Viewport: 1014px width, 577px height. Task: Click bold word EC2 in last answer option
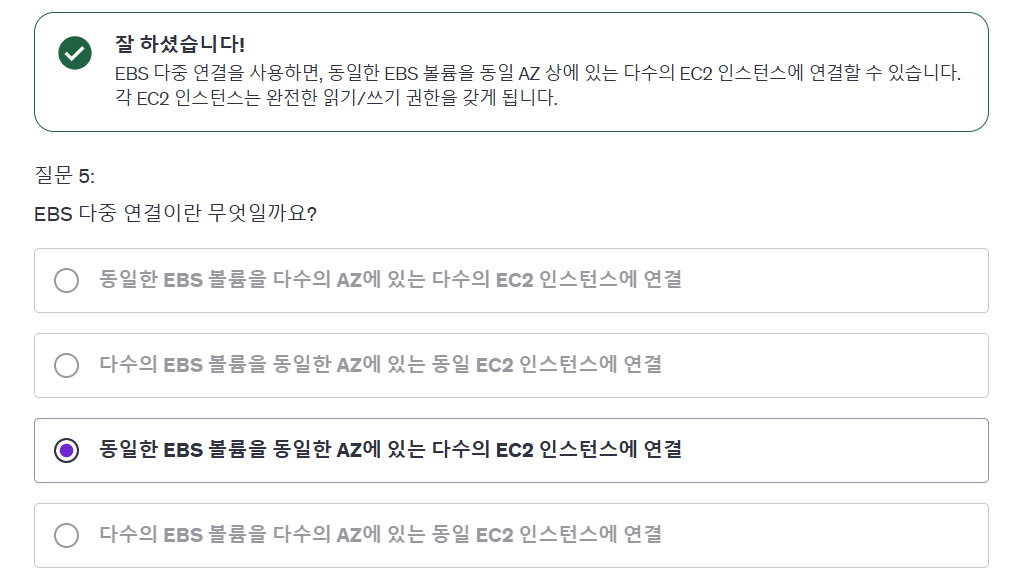495,535
